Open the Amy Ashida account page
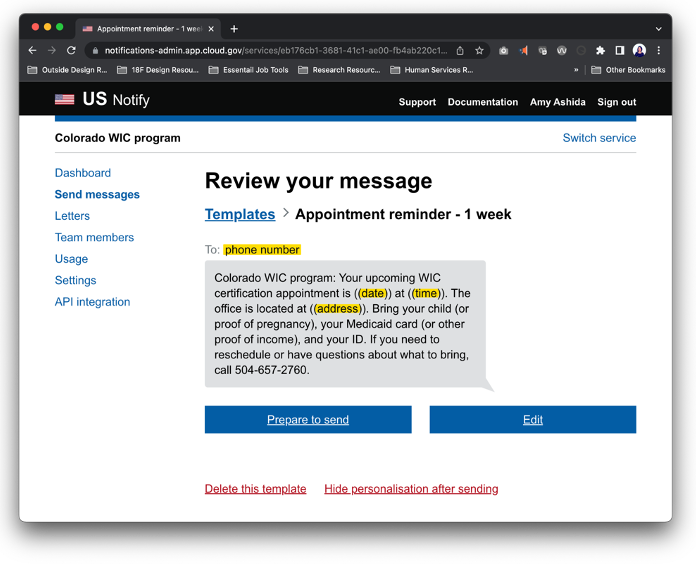The width and height of the screenshot is (697, 564). click(557, 102)
